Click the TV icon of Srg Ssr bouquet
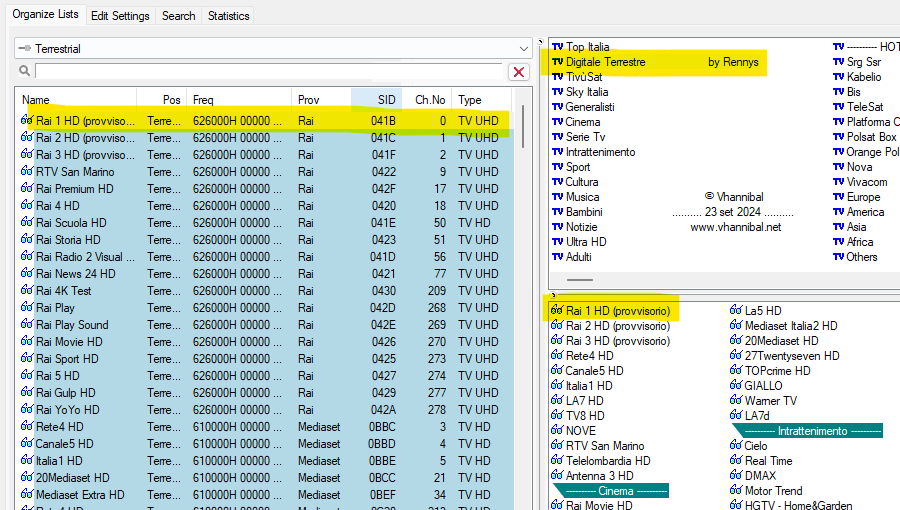Image resolution: width=900 pixels, height=510 pixels. pyautogui.click(x=839, y=62)
